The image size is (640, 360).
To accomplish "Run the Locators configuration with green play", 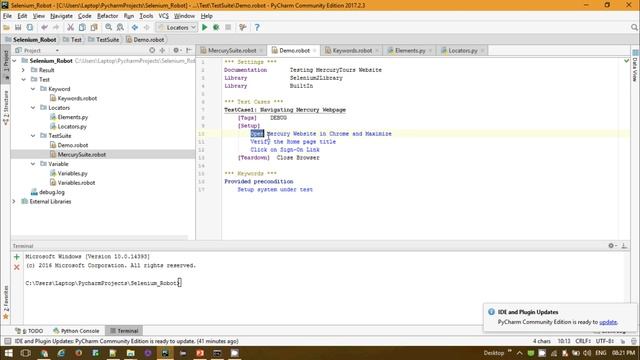I will tap(204, 27).
